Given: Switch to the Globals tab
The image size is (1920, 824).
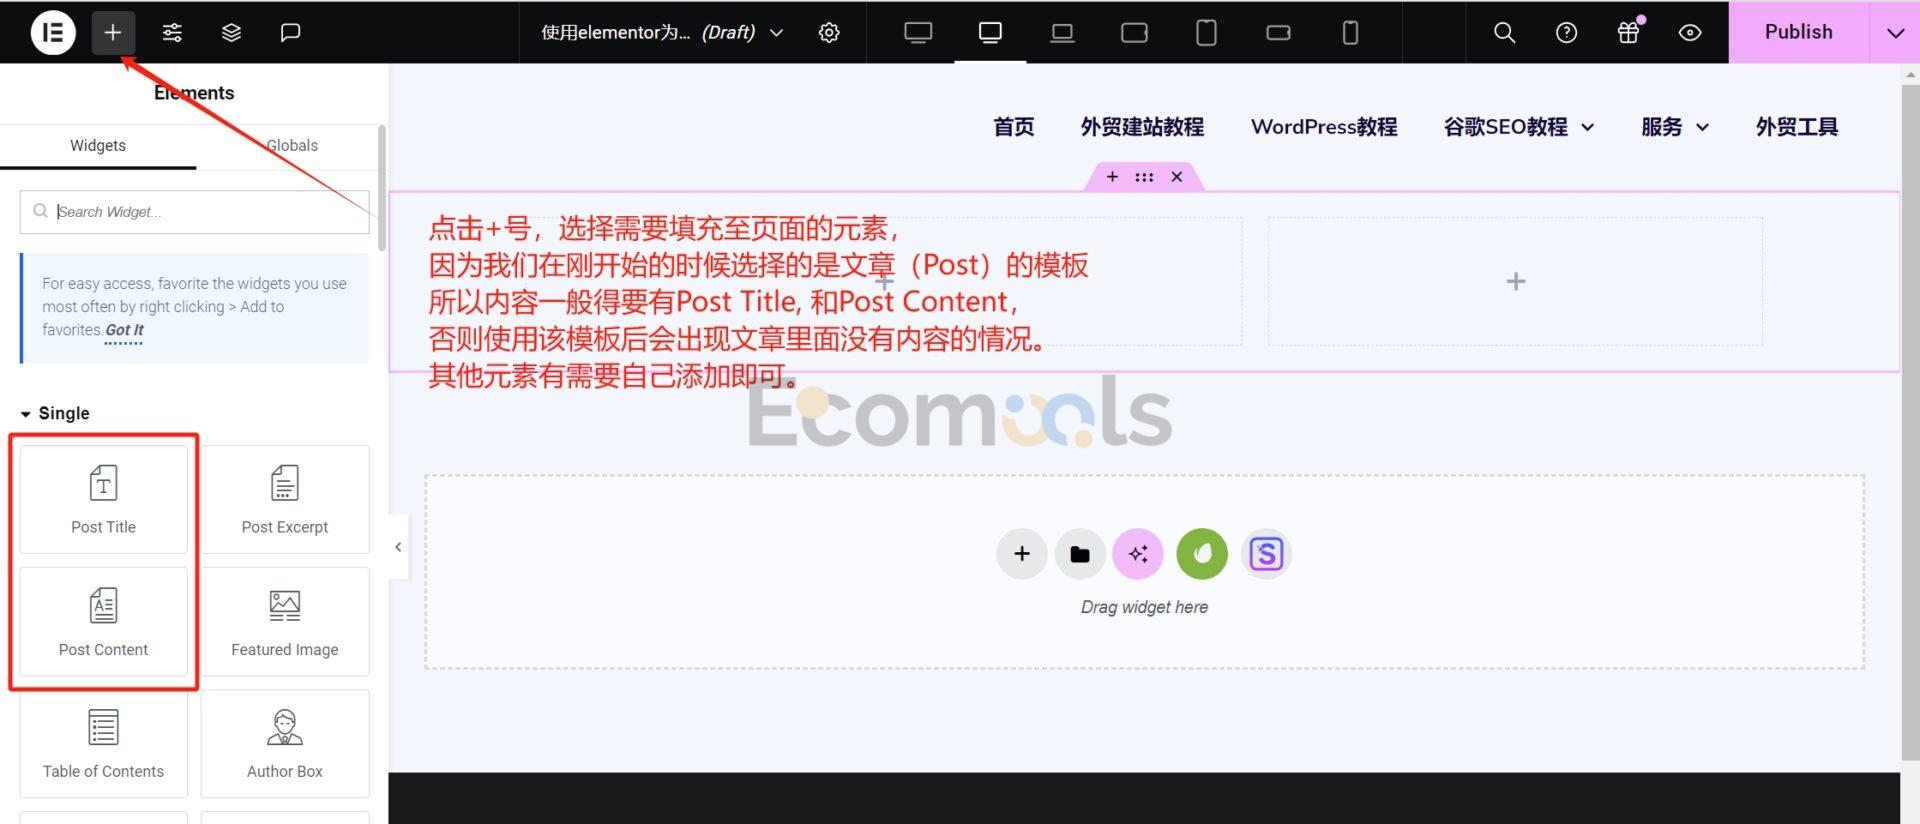Looking at the screenshot, I should point(292,145).
